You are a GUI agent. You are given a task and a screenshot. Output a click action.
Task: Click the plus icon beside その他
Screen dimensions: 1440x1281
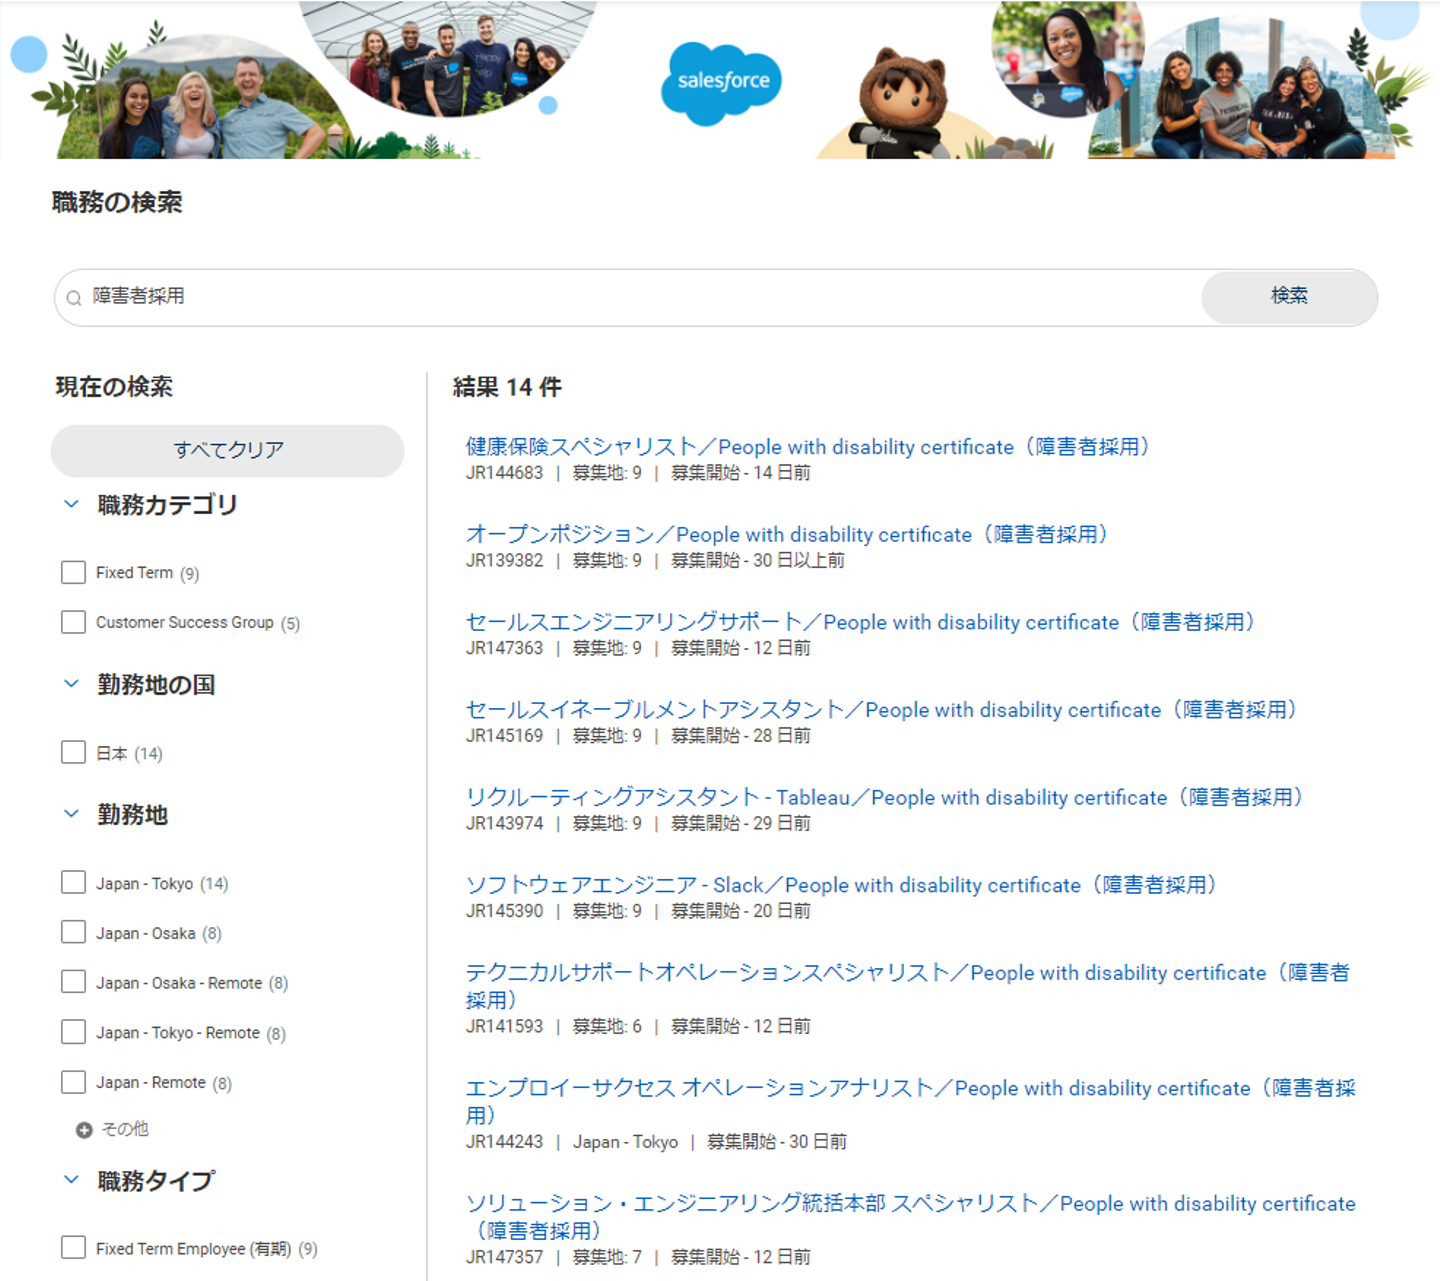[84, 1130]
